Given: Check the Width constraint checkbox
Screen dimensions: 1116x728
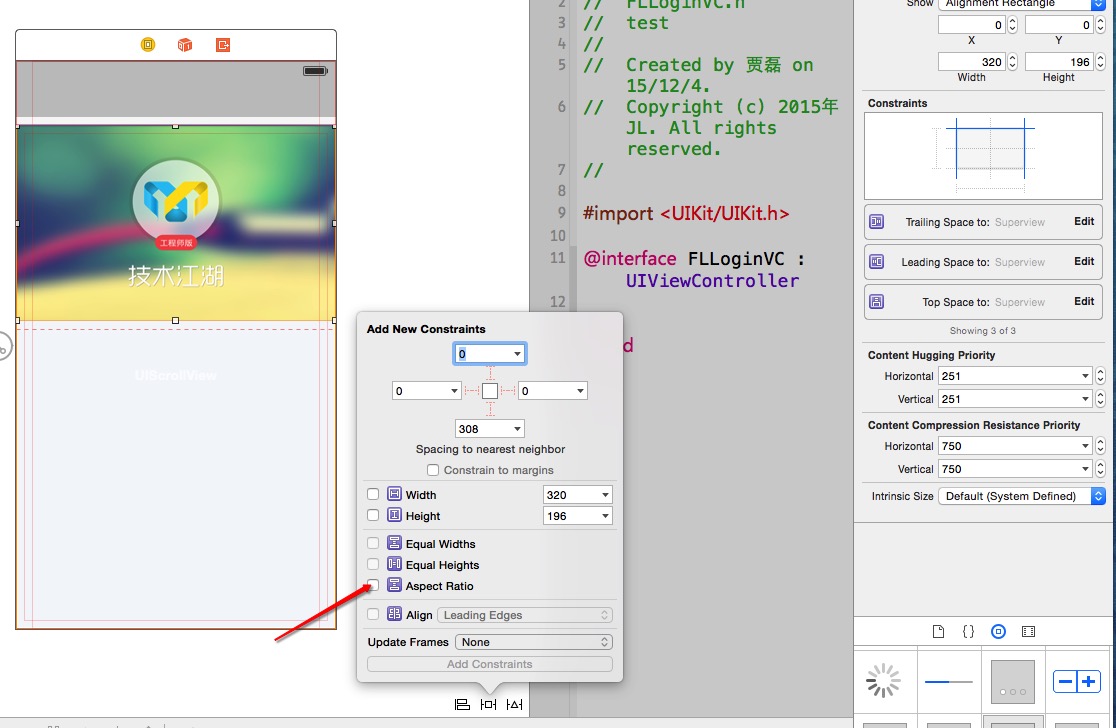Looking at the screenshot, I should pos(373,494).
